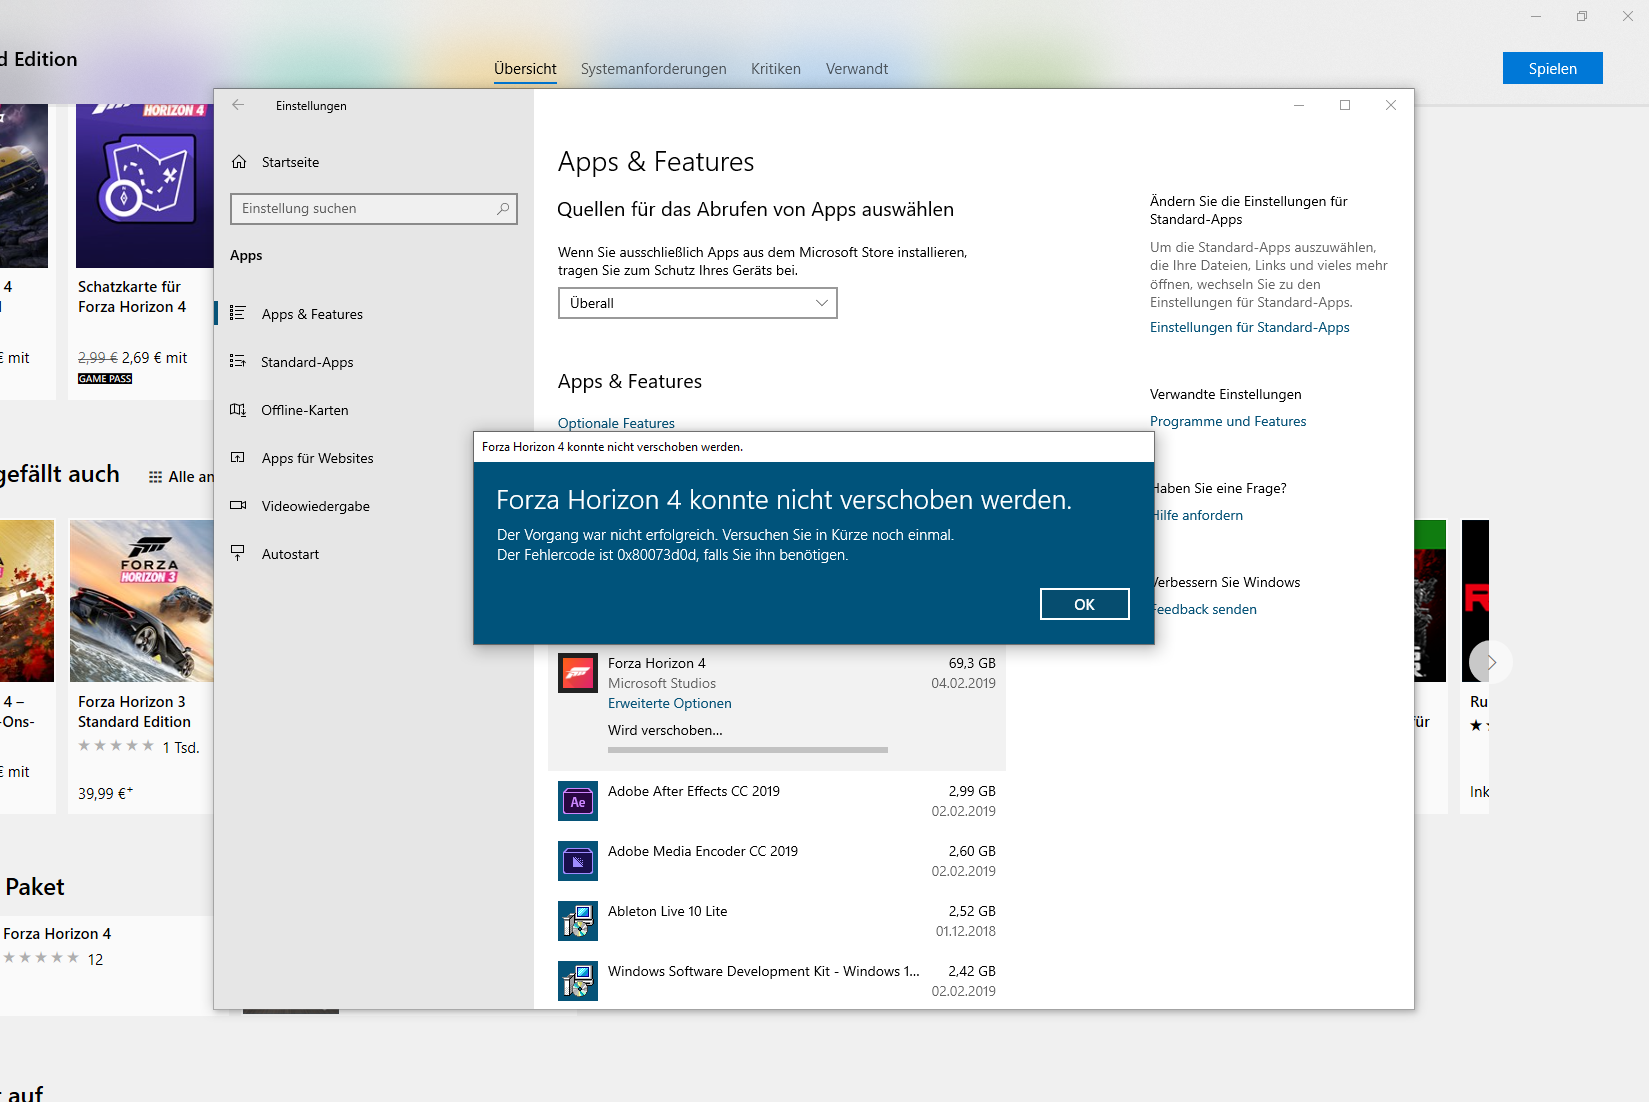Viewport: 1649px width, 1102px height.
Task: Click Hilfe anfordern link
Action: pyautogui.click(x=1198, y=515)
